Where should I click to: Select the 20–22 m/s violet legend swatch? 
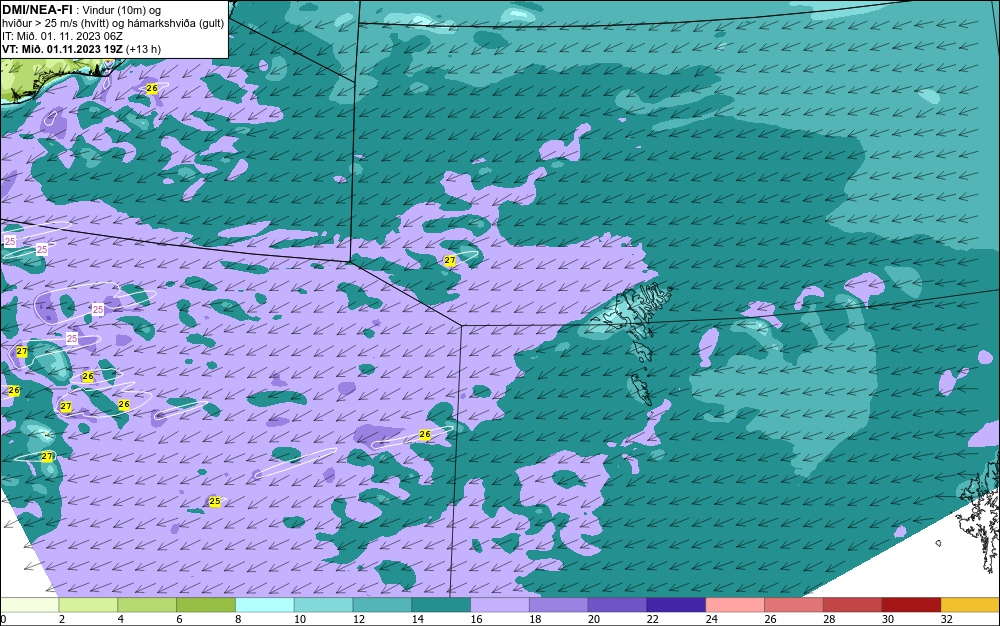click(x=617, y=605)
